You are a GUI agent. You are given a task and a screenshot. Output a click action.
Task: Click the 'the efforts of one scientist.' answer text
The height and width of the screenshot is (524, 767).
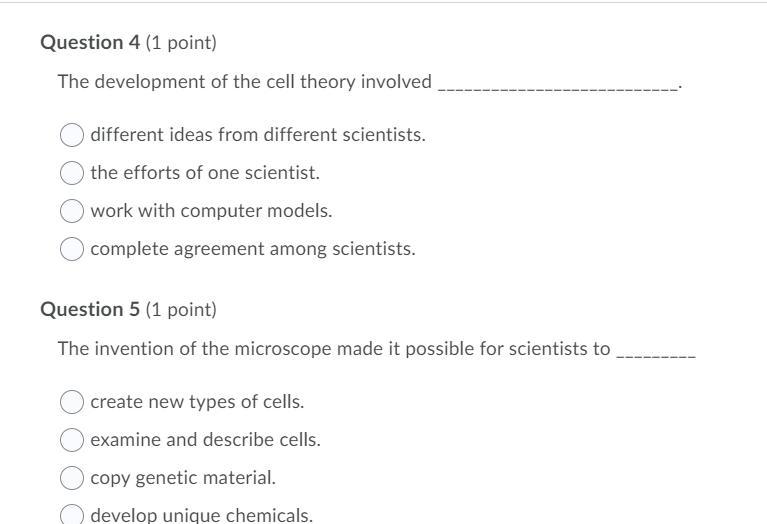(x=205, y=173)
